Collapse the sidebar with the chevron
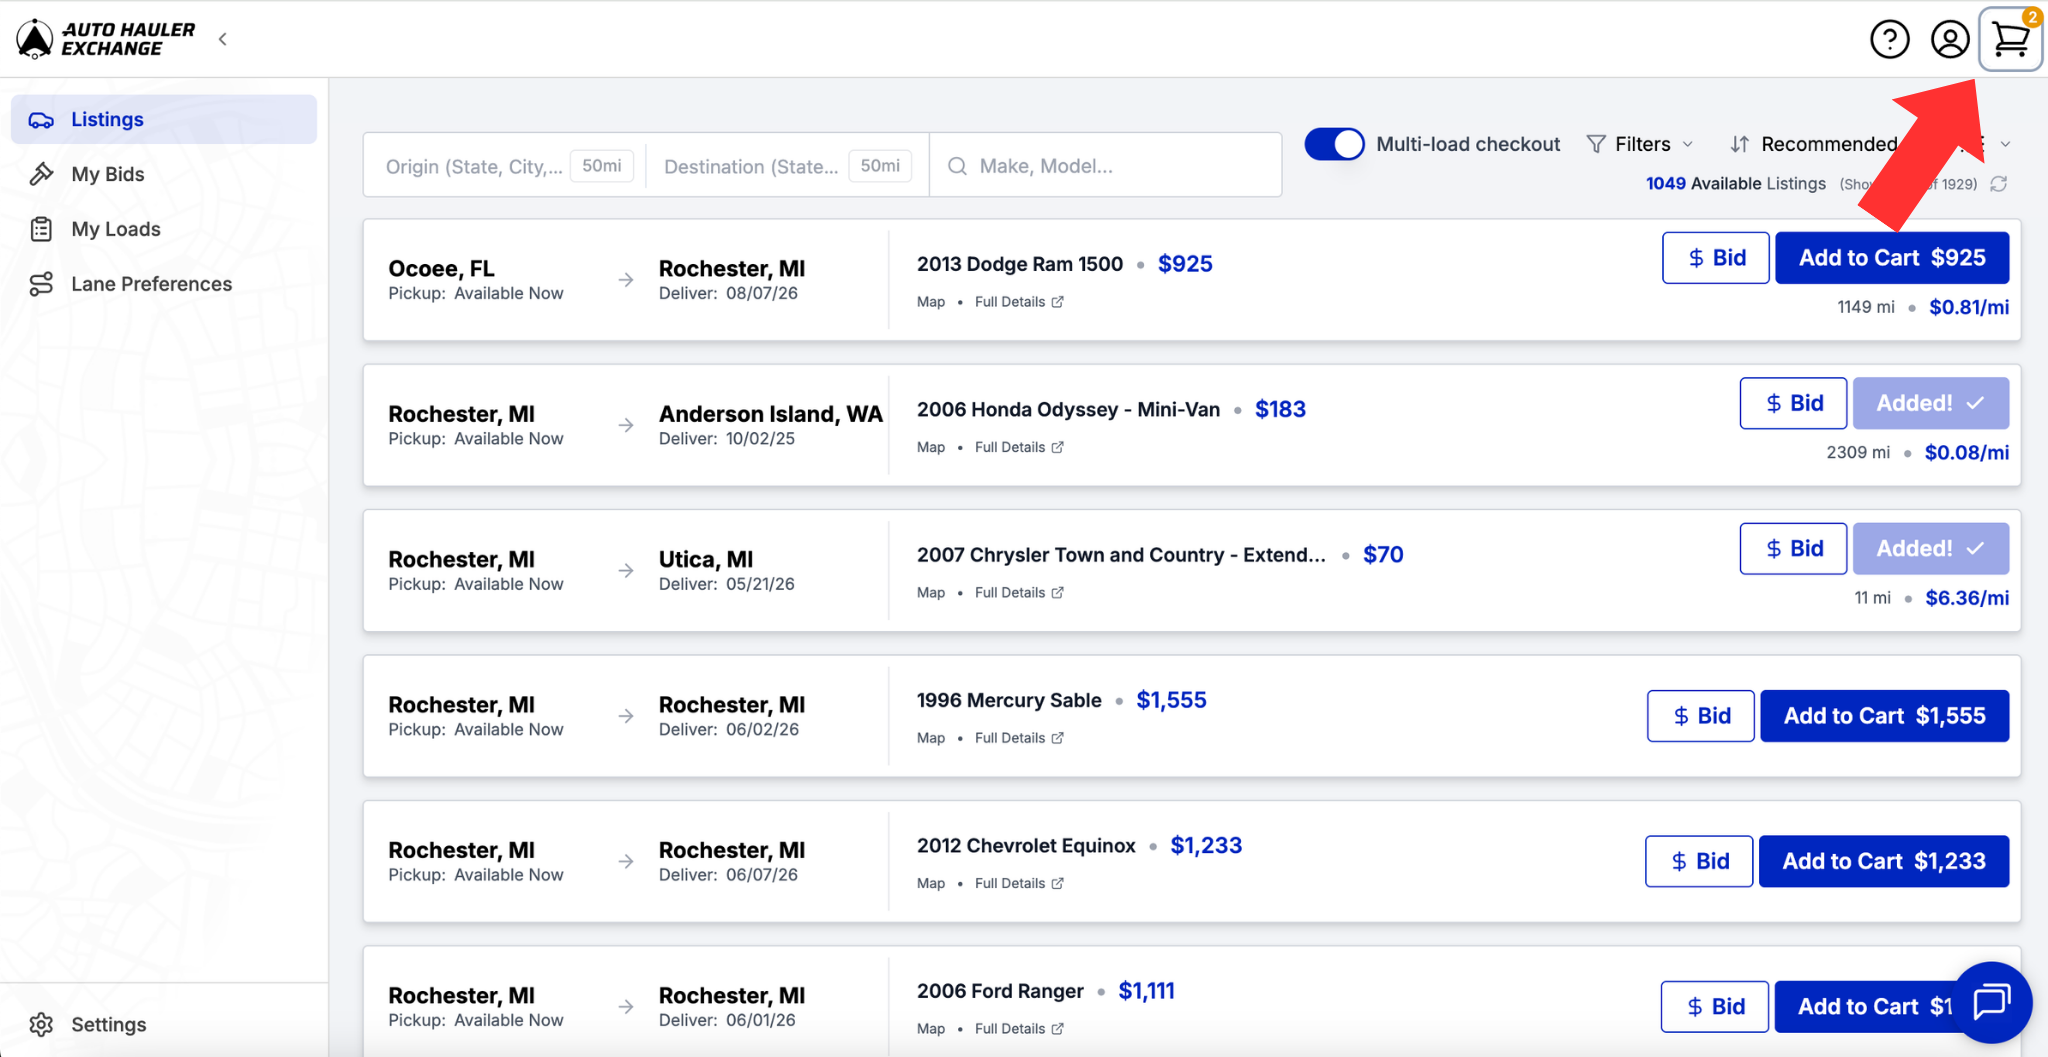 pos(222,39)
